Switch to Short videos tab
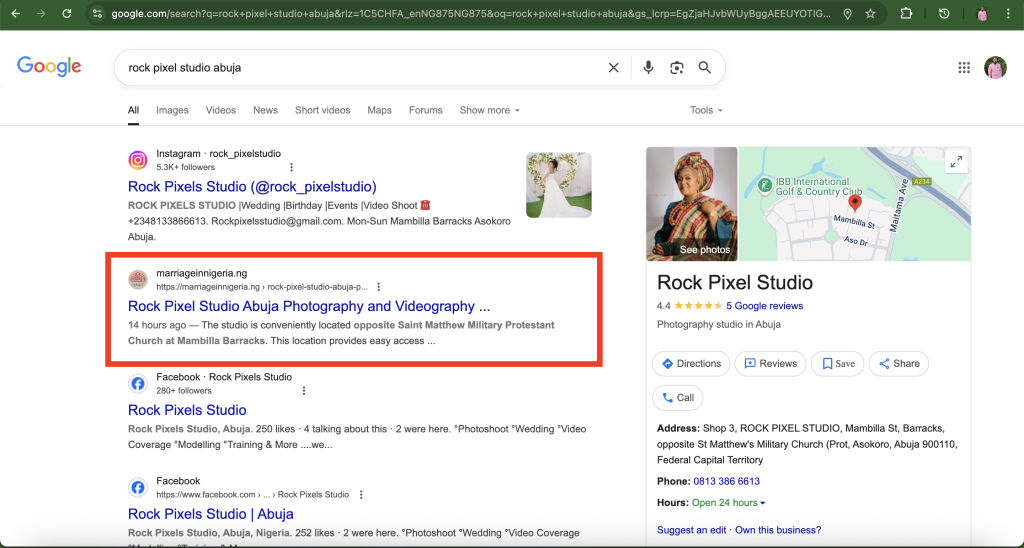Viewport: 1024px width, 548px height. click(x=323, y=110)
